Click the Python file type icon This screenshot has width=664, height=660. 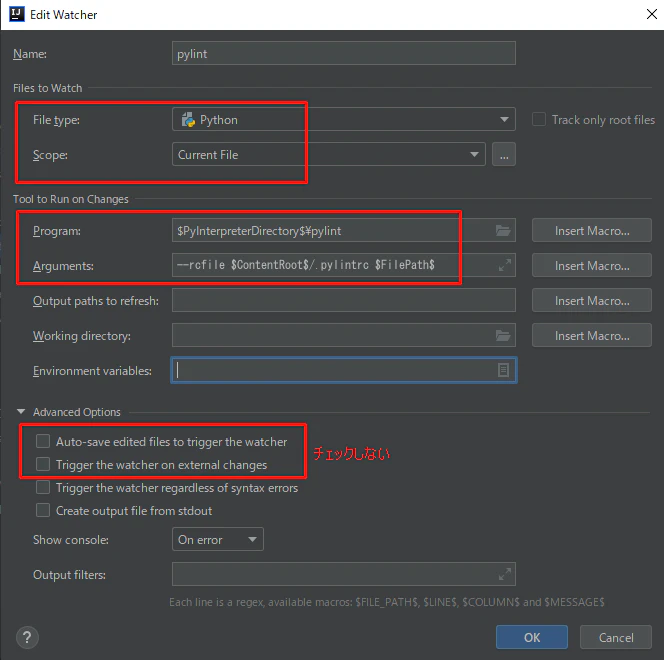pos(188,120)
